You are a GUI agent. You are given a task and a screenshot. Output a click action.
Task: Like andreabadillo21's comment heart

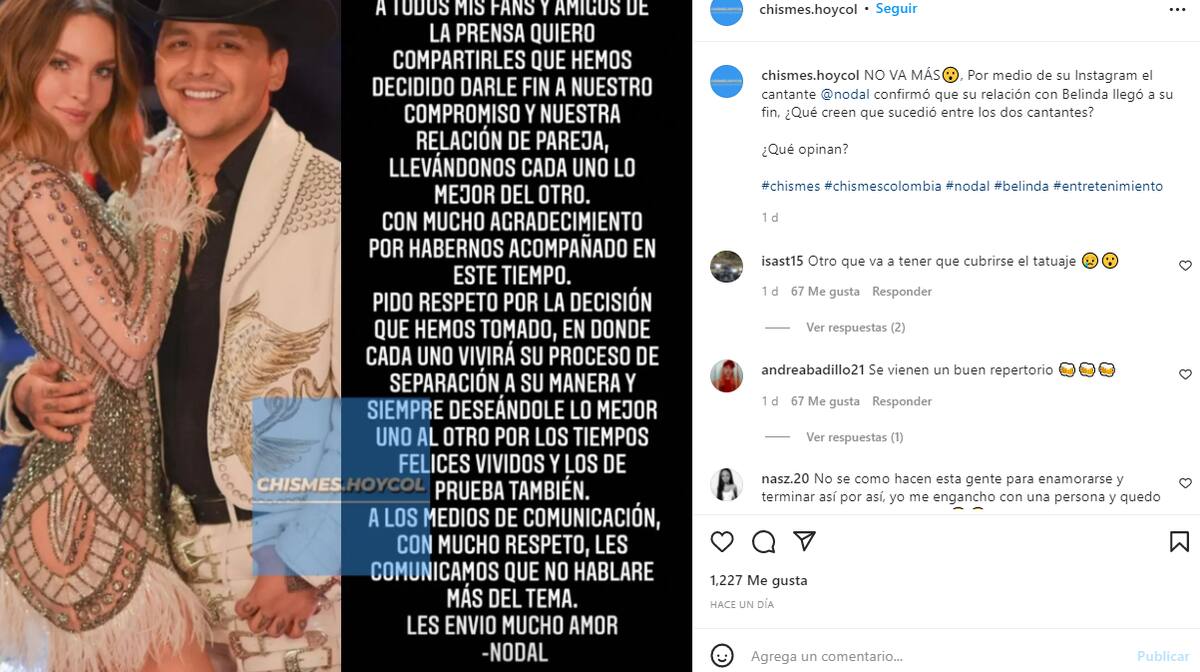(1185, 374)
